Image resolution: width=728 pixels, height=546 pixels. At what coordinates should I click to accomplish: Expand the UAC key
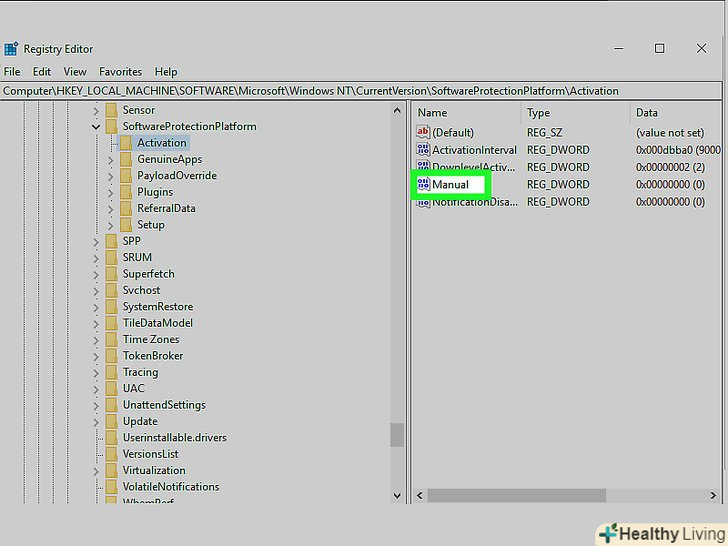pyautogui.click(x=96, y=389)
